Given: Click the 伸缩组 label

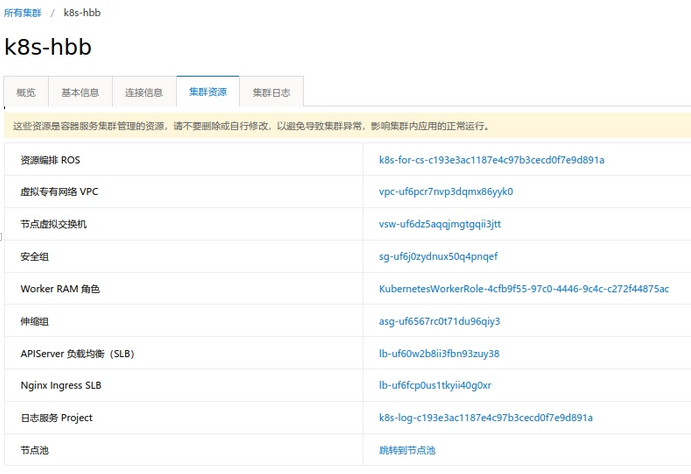Looking at the screenshot, I should tap(34, 321).
